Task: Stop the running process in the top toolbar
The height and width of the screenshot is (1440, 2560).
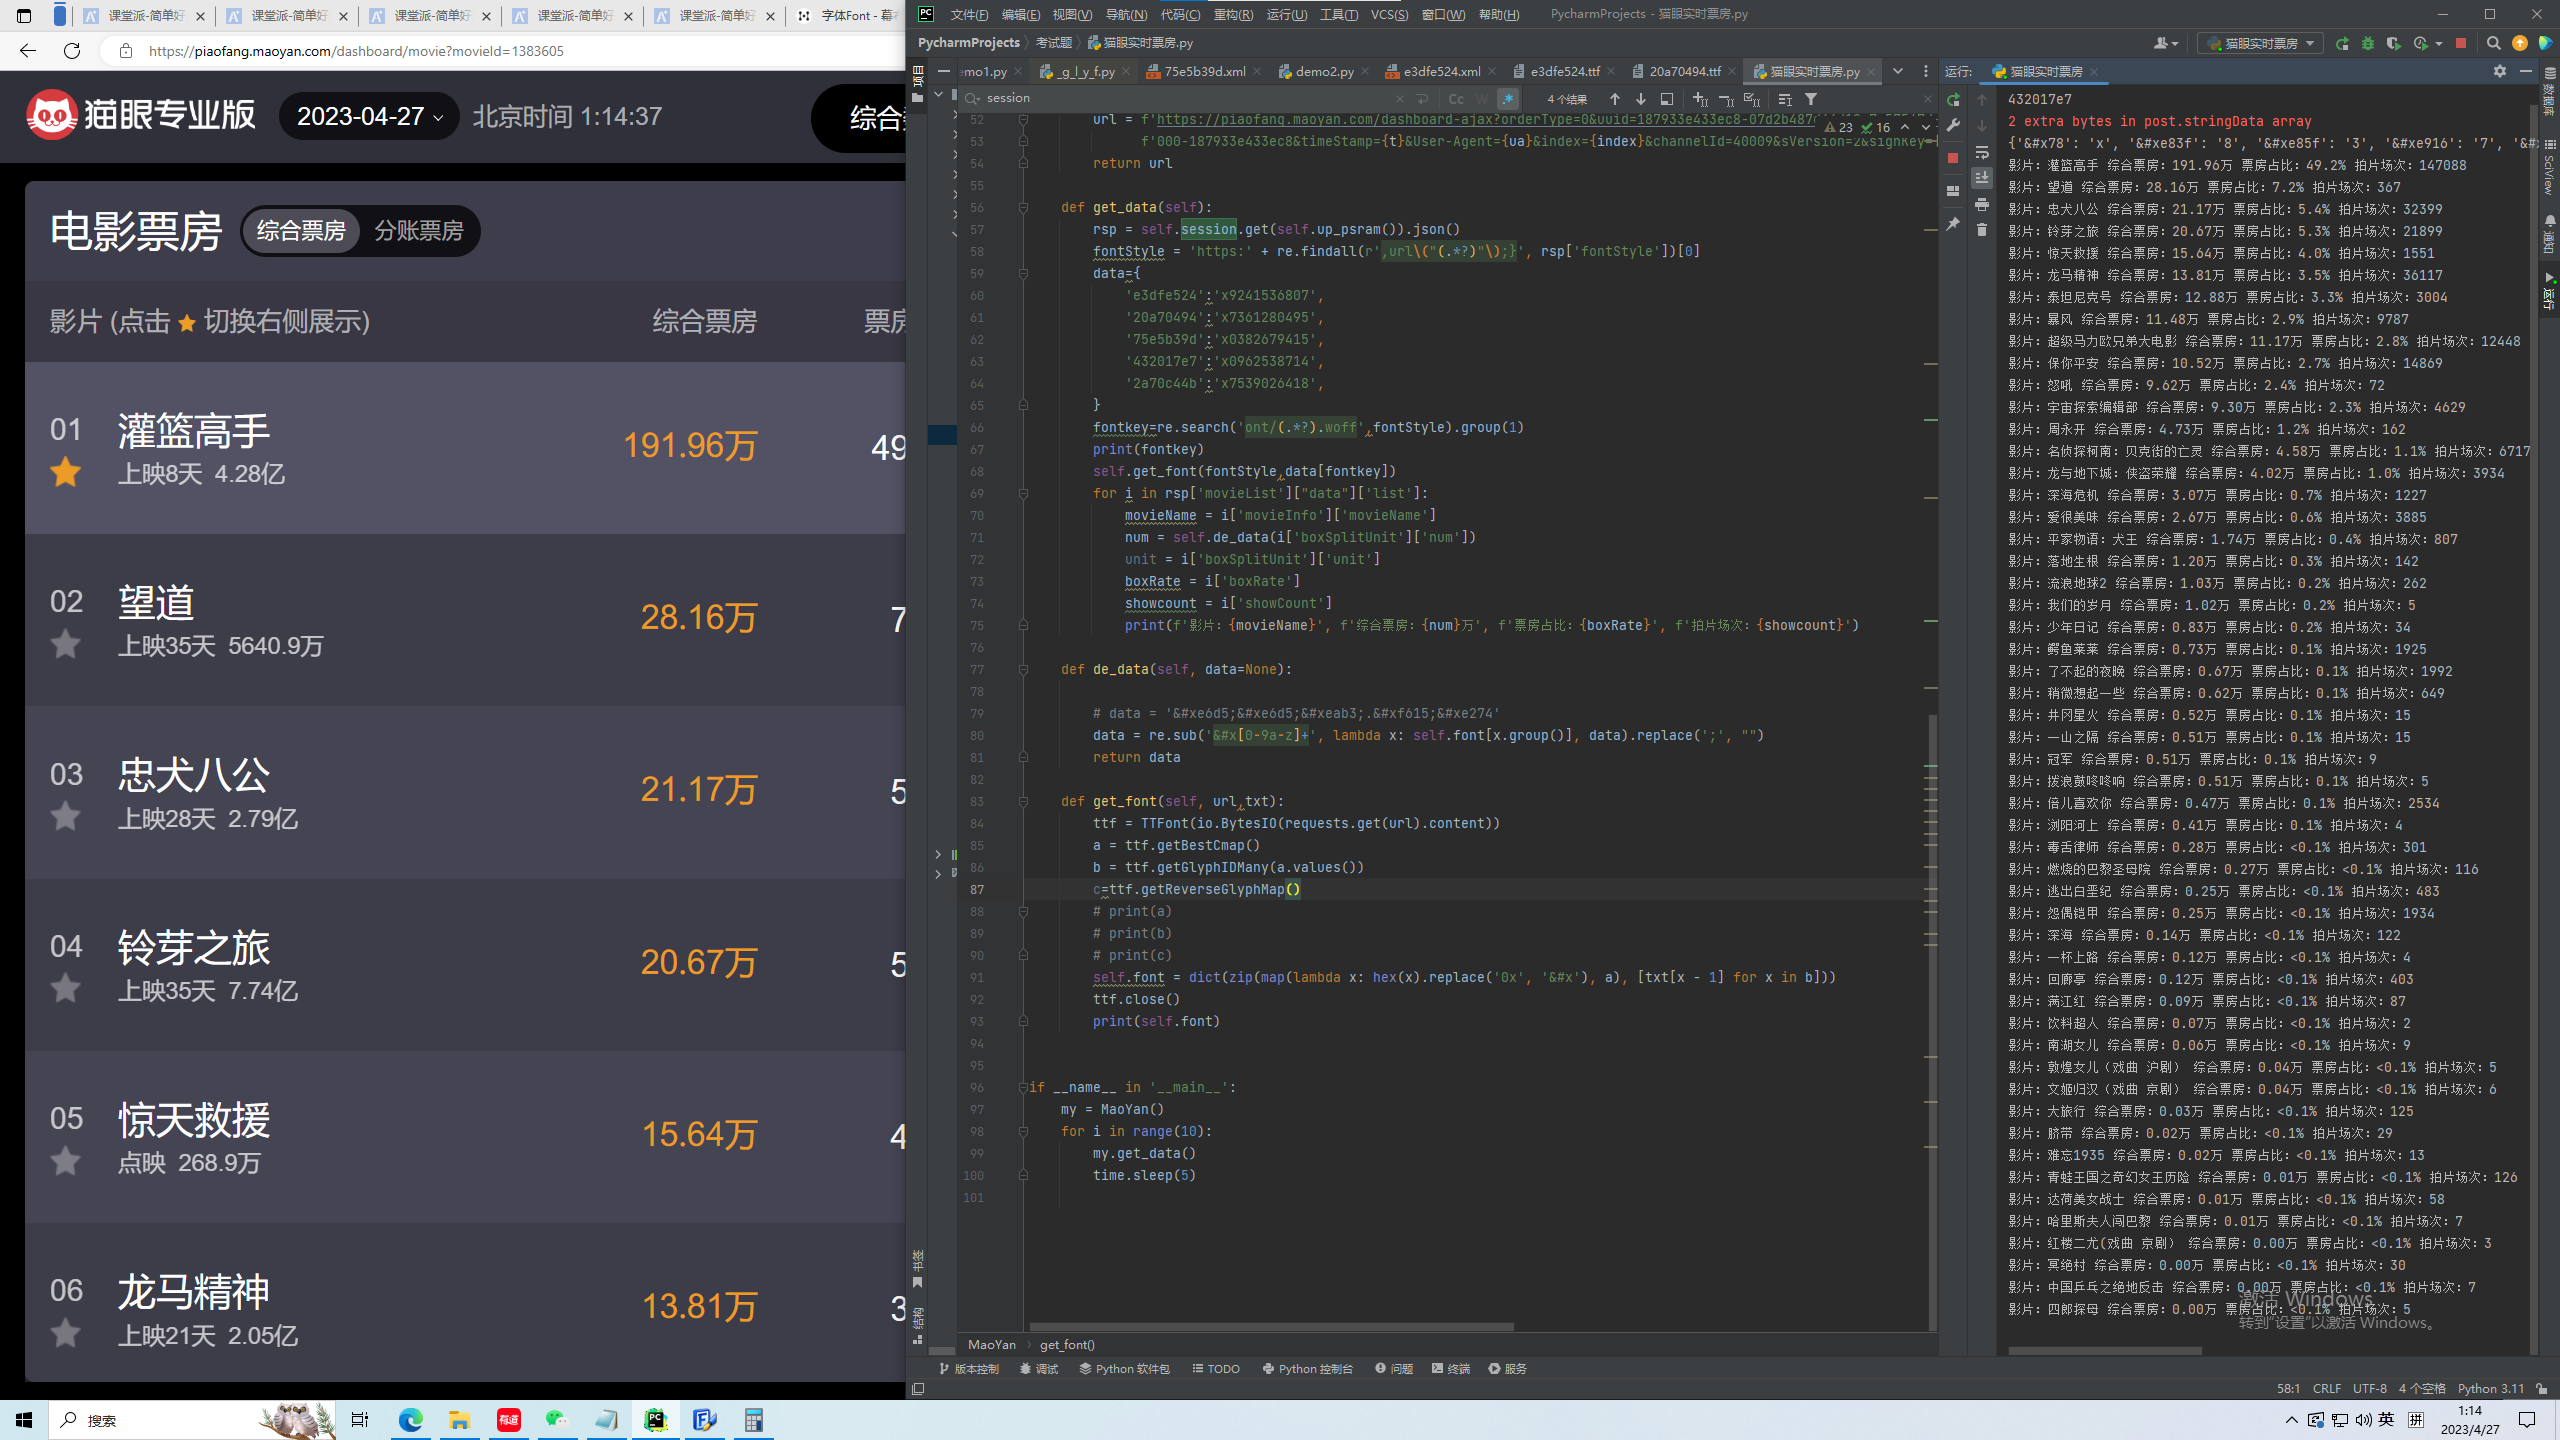Action: 2461,43
